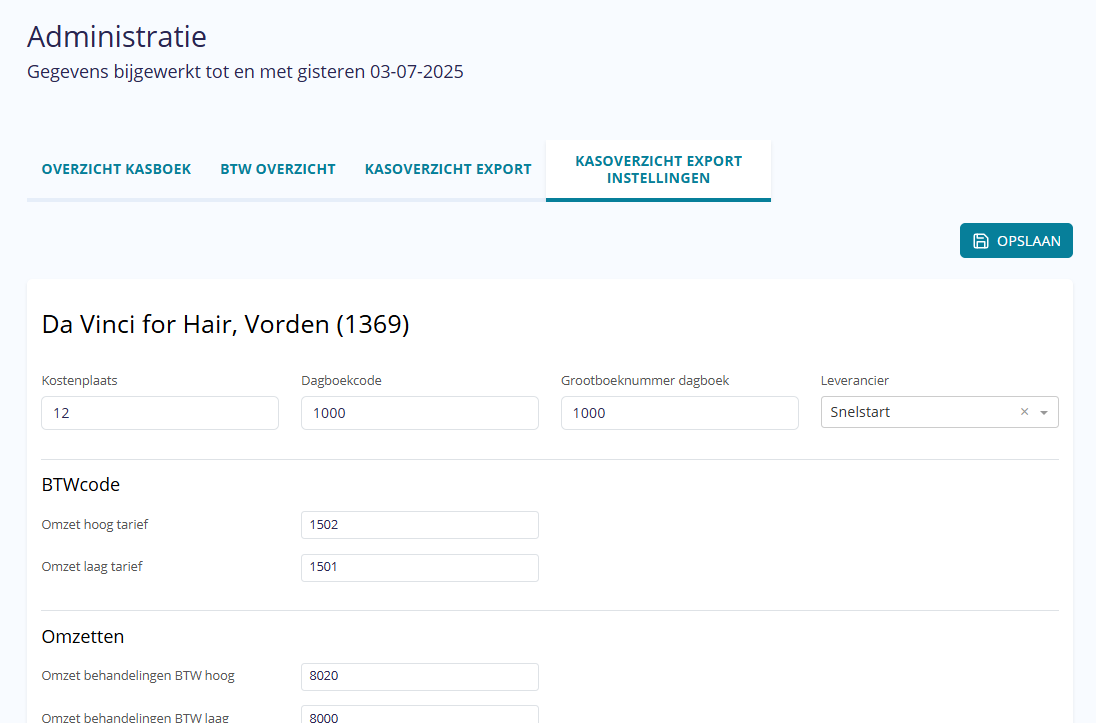Switch to the Overzicht Kasboek tab
The image size is (1096, 723).
tap(116, 169)
